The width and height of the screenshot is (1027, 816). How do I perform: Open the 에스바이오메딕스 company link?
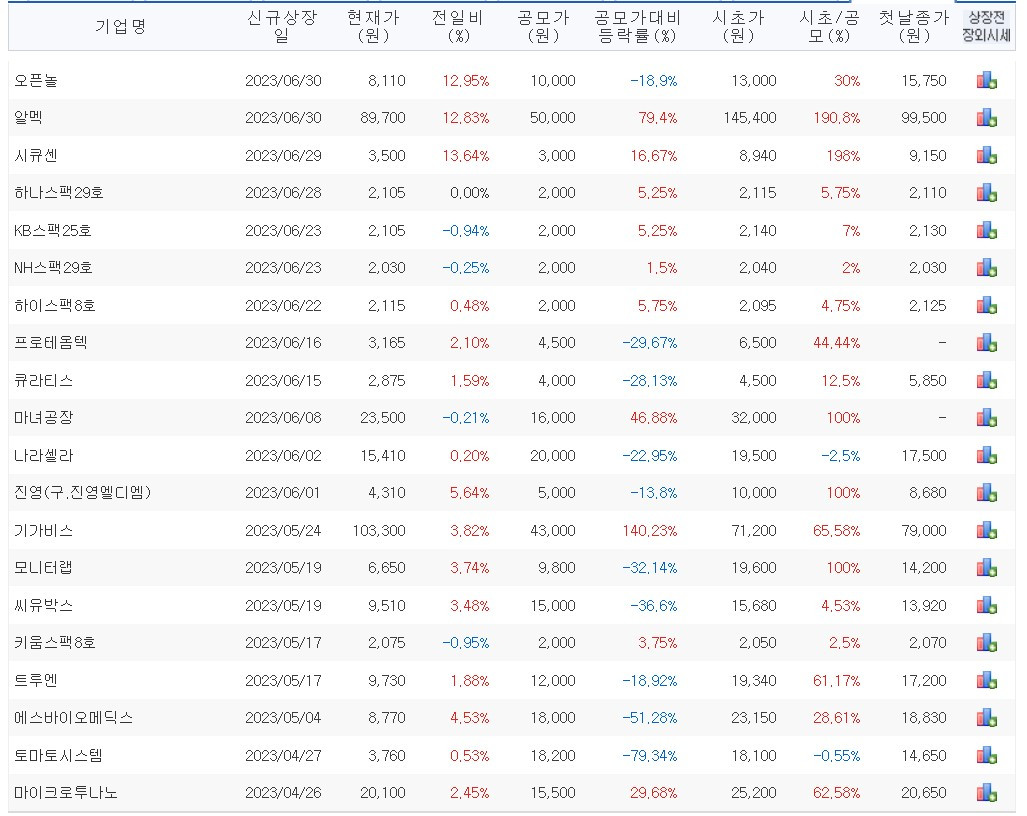point(73,718)
